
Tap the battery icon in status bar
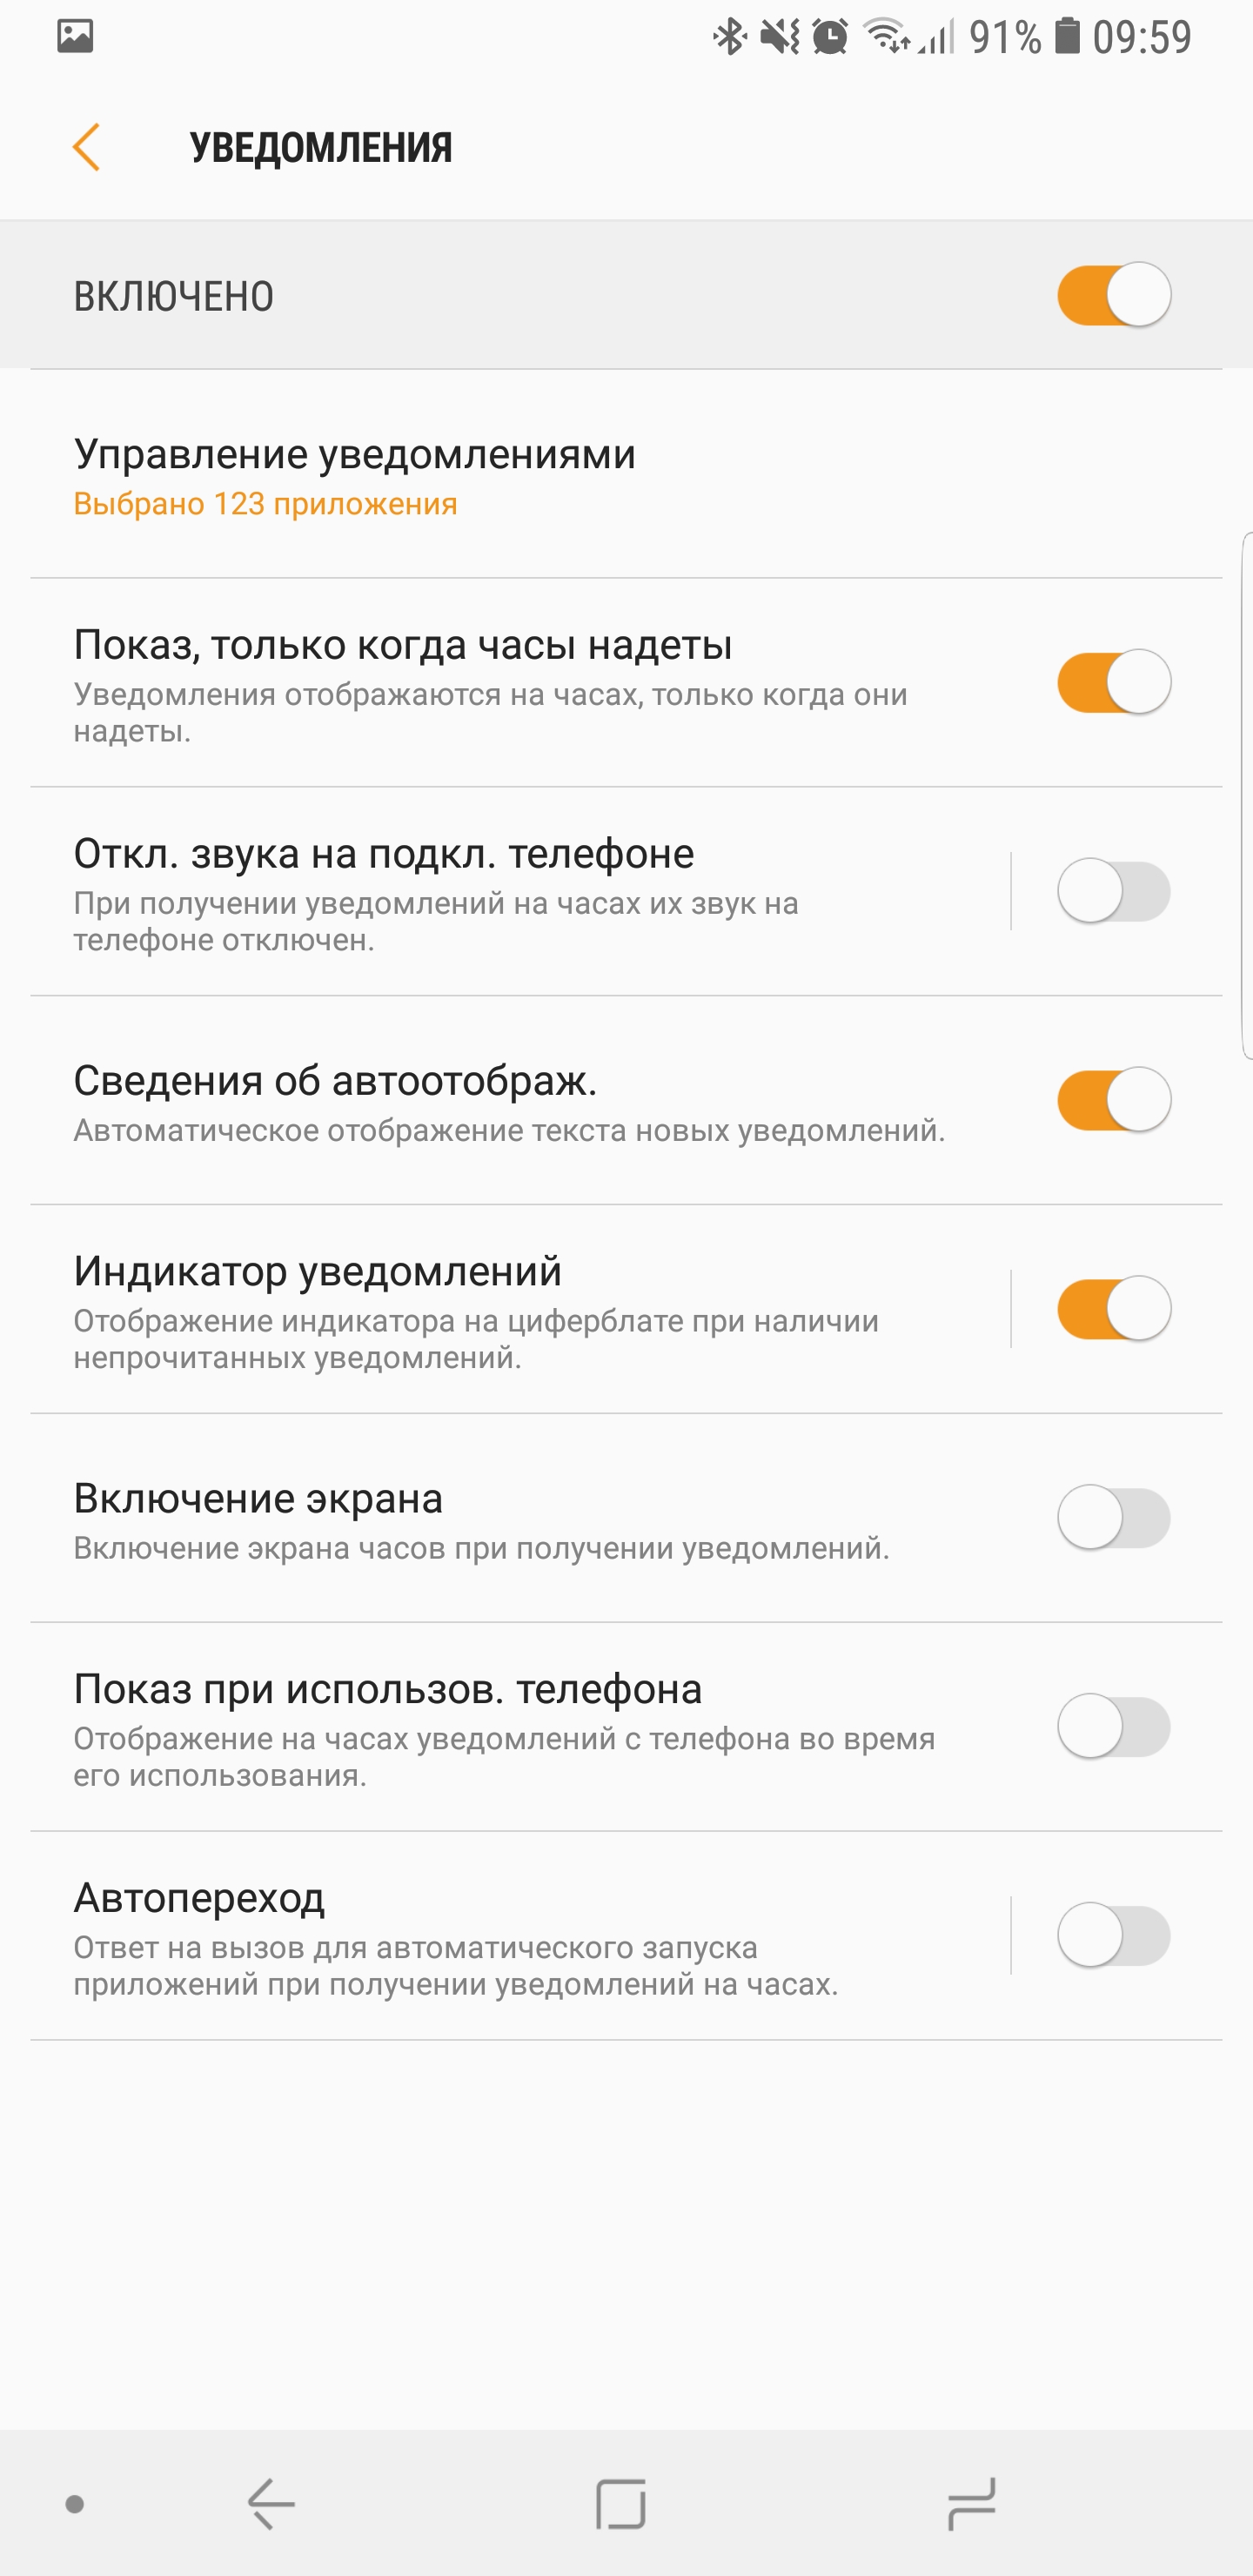coord(1068,37)
